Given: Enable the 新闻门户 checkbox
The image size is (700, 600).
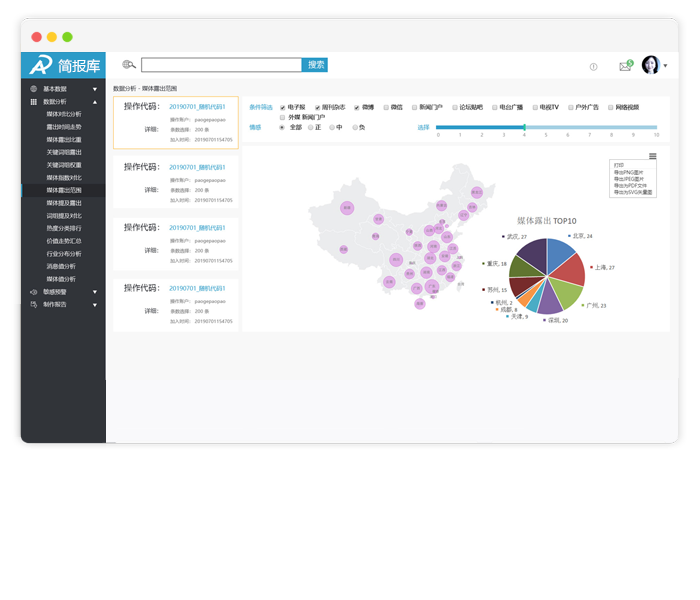Looking at the screenshot, I should tap(414, 107).
